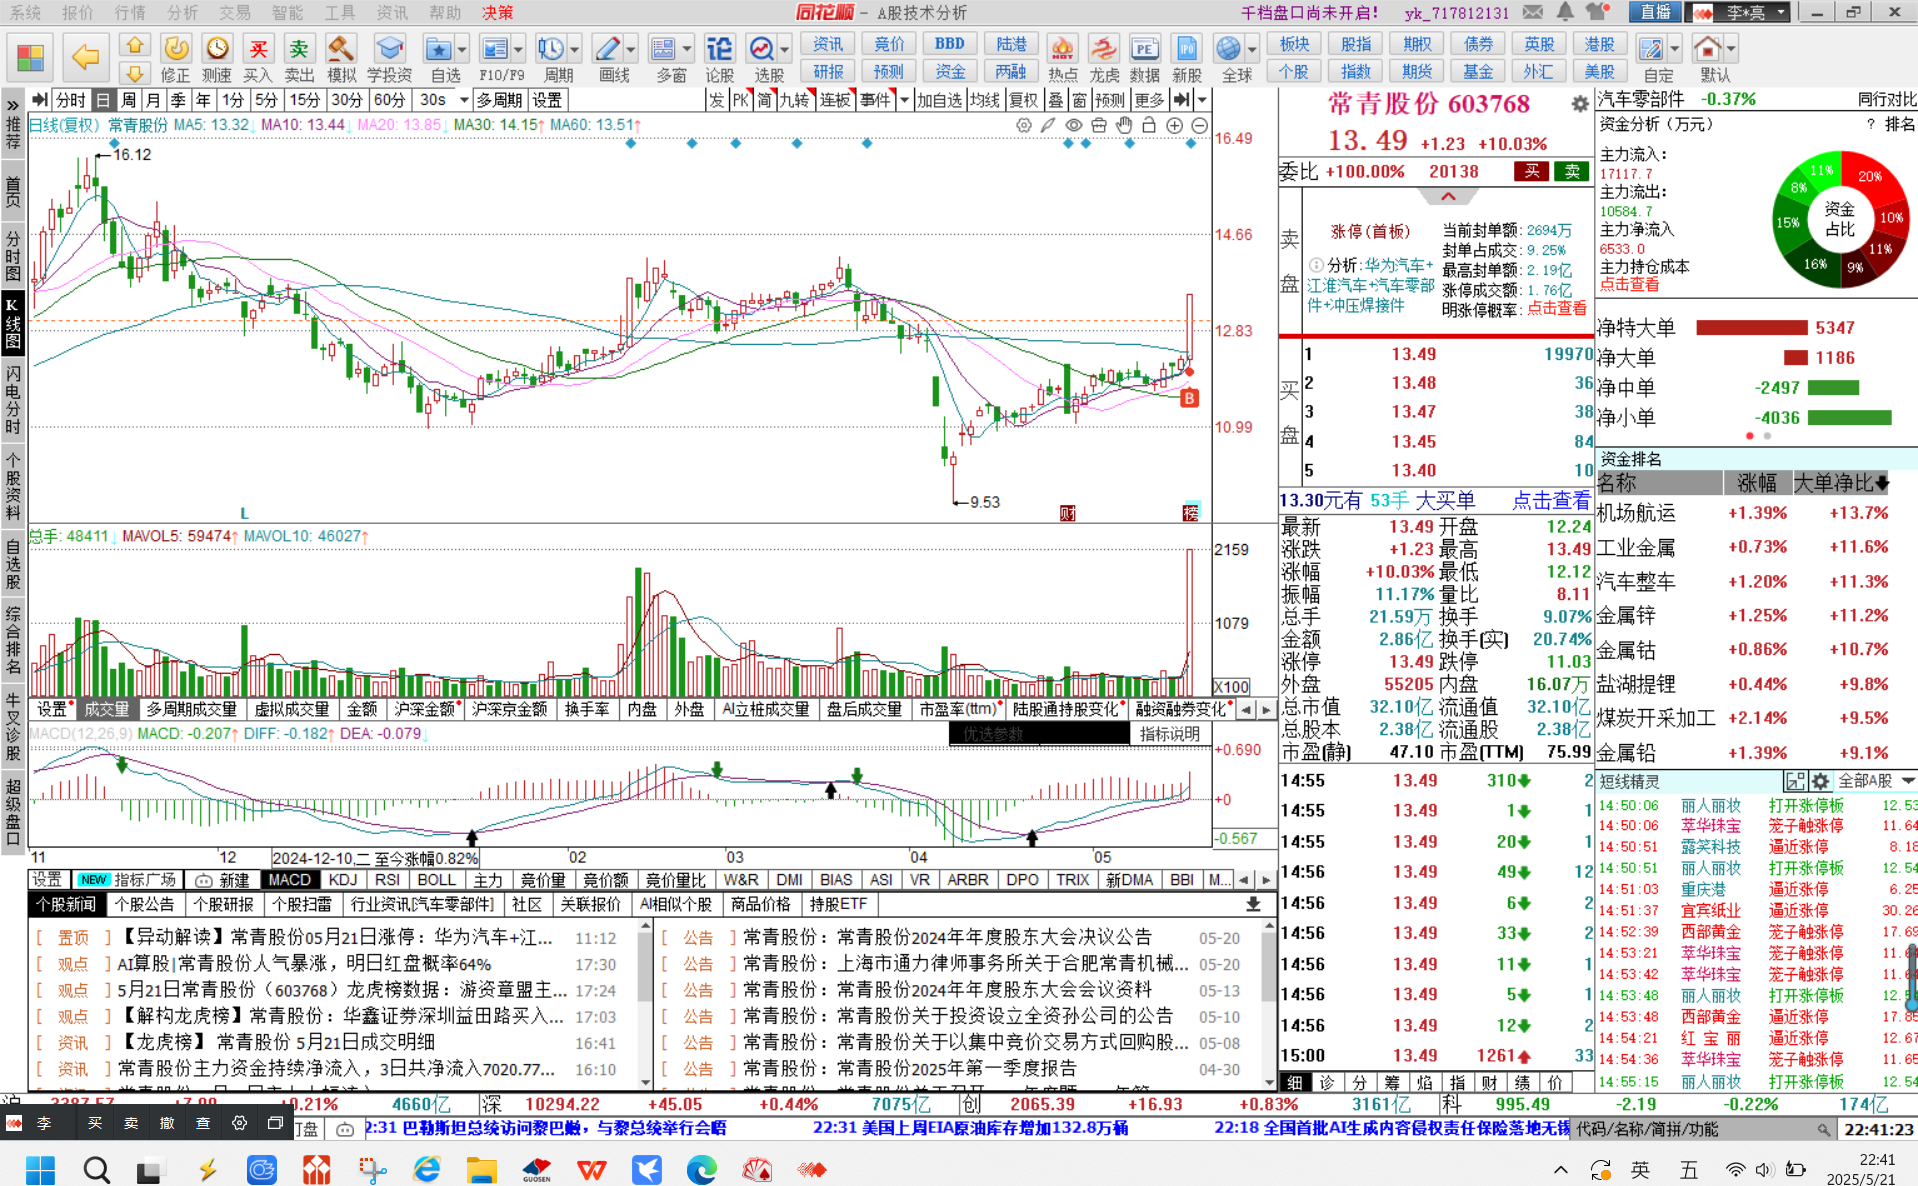This screenshot has height=1186, width=1918.
Task: Switch to KDJ indicator tab
Action: (342, 880)
